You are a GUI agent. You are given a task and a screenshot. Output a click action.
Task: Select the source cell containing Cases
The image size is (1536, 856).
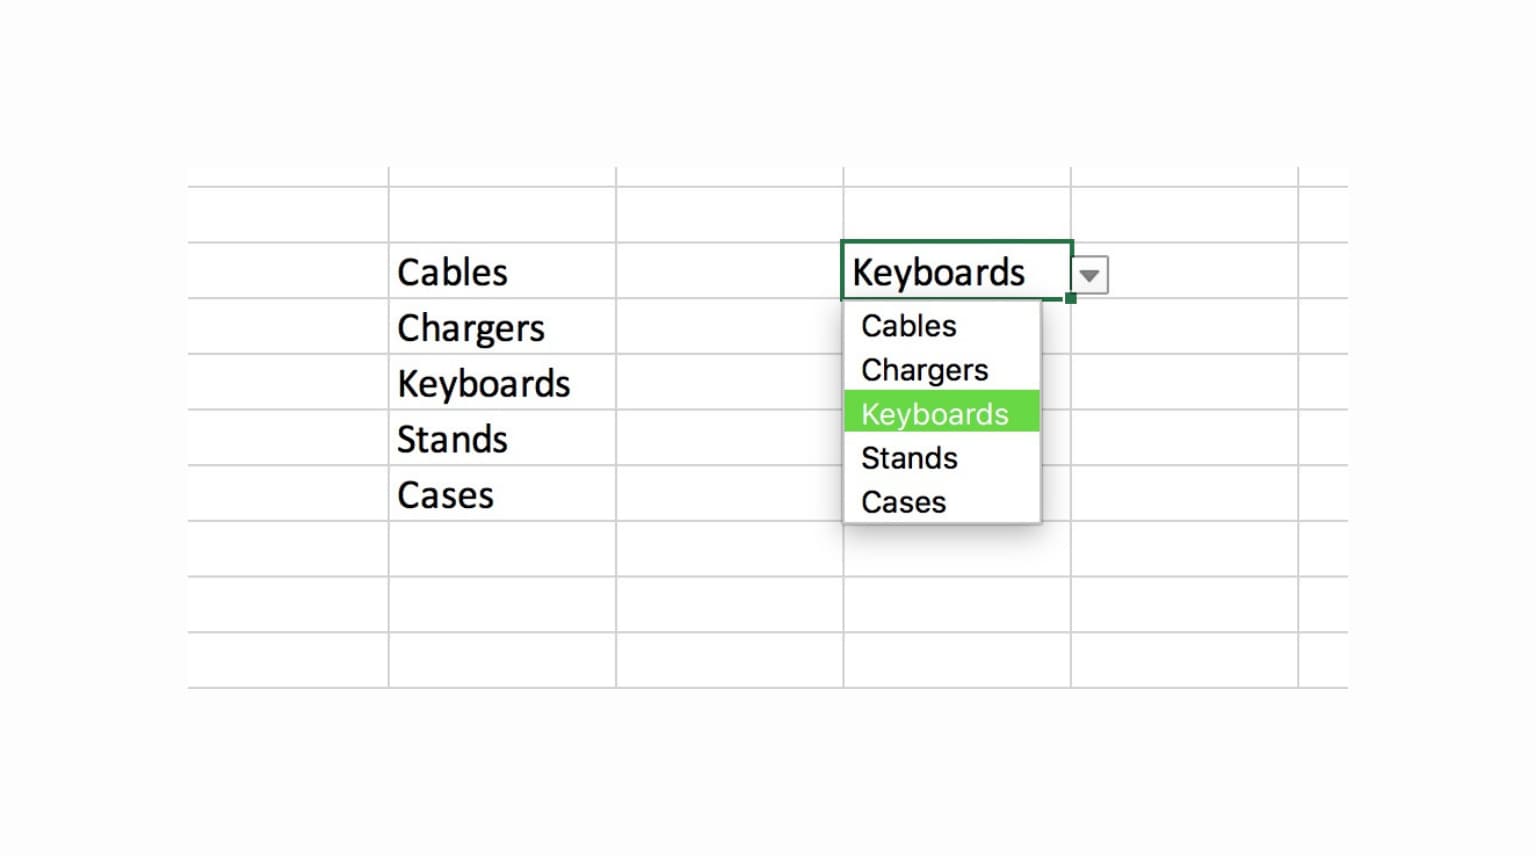pyautogui.click(x=502, y=493)
